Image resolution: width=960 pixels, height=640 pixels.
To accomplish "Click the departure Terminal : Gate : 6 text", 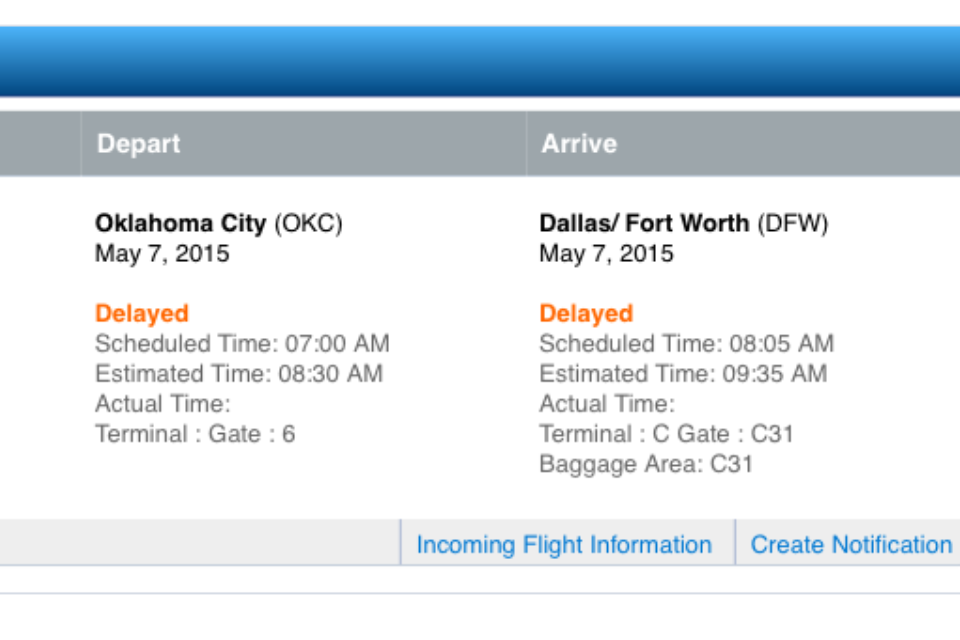I will (195, 434).
